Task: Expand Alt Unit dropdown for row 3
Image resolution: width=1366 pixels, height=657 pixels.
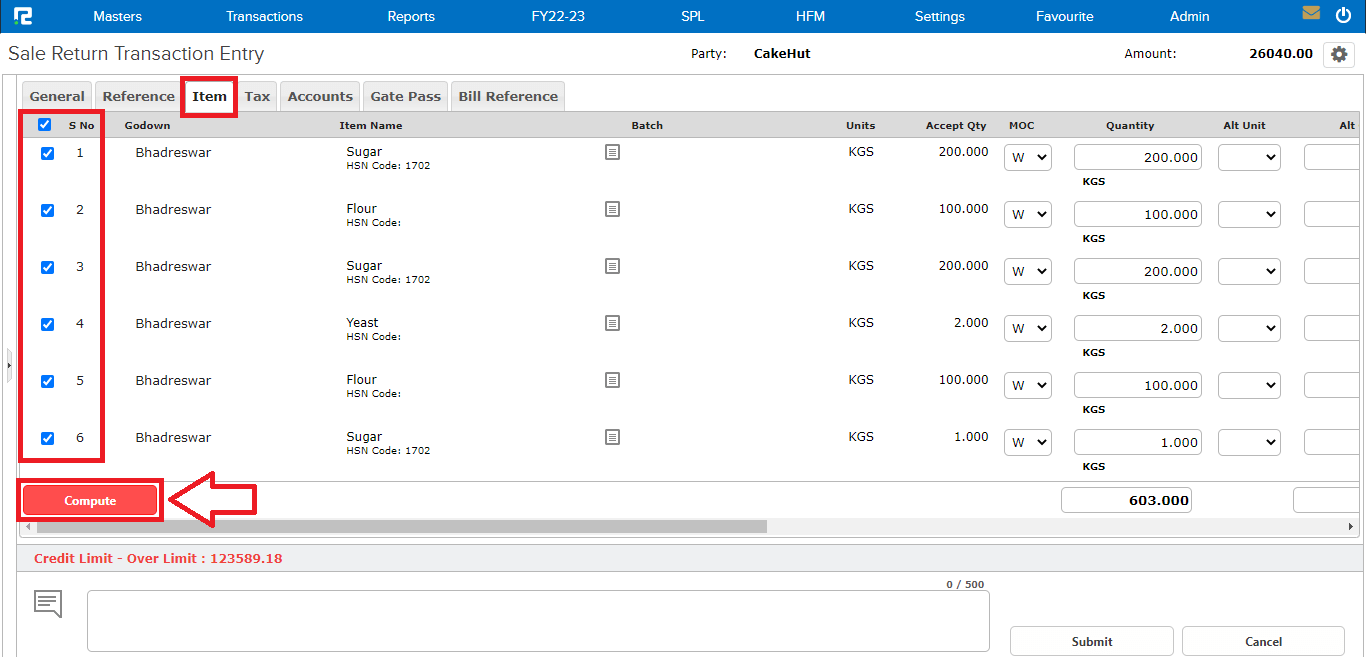Action: (1248, 272)
